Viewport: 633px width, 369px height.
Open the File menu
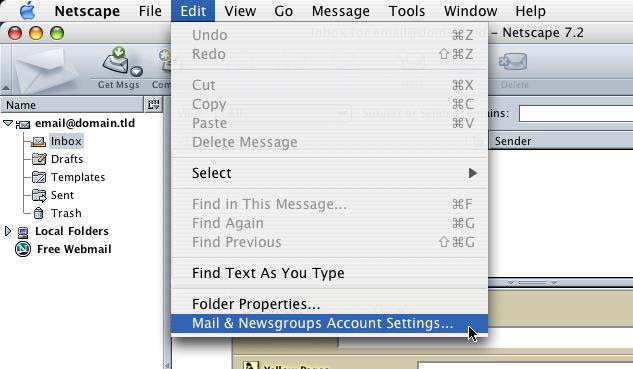(x=150, y=11)
